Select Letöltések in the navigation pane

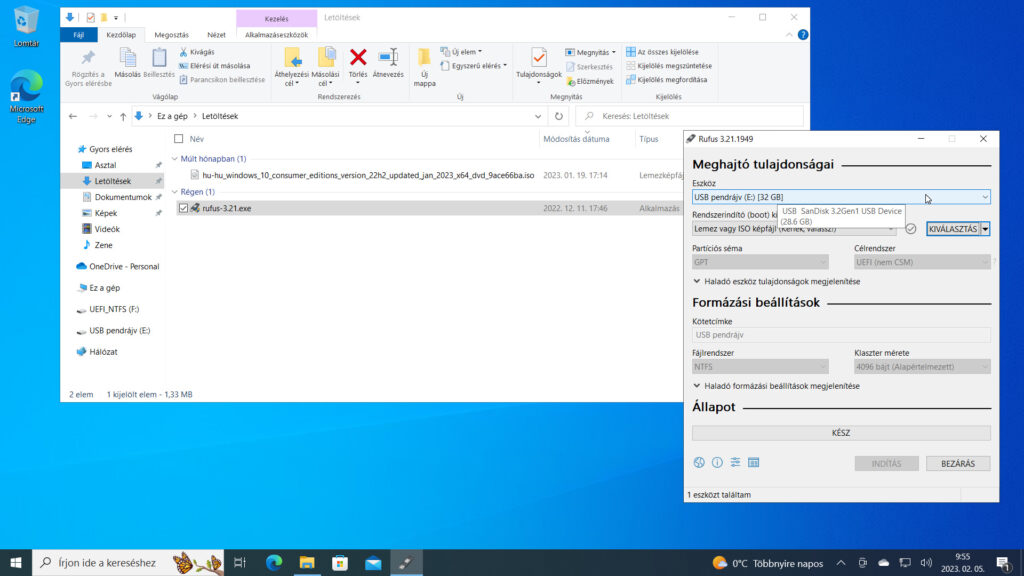point(112,181)
